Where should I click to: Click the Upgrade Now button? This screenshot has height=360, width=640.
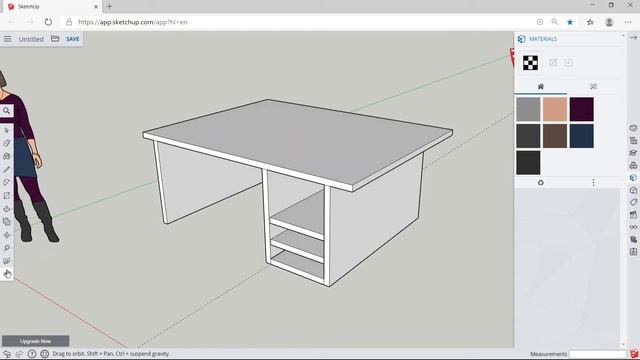[36, 341]
